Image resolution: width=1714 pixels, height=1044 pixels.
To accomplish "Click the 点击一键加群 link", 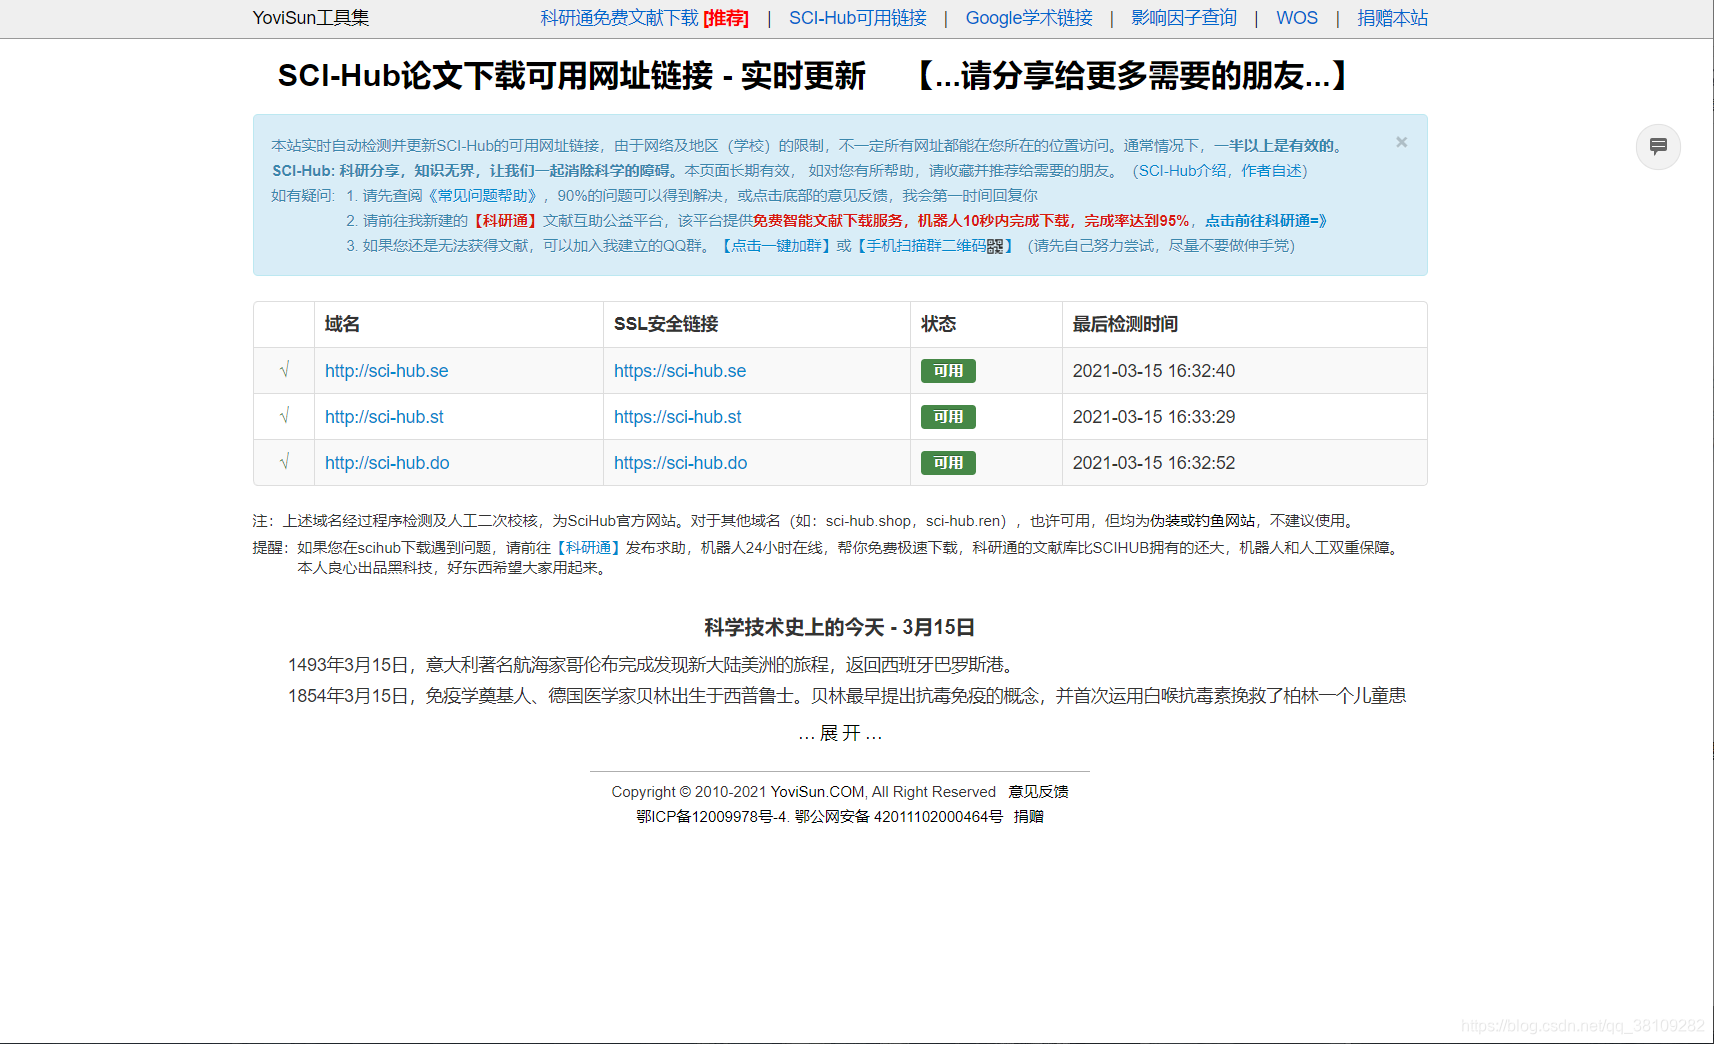I will [x=776, y=246].
